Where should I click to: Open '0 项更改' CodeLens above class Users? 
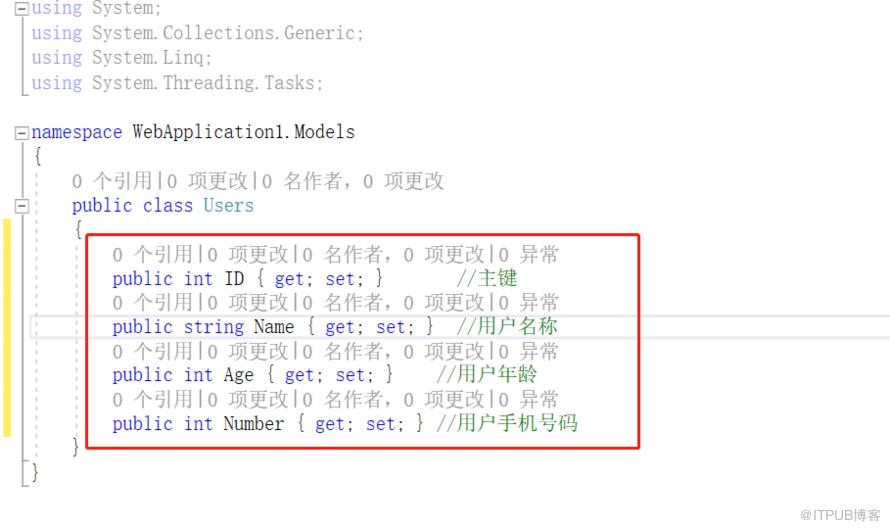click(x=207, y=181)
